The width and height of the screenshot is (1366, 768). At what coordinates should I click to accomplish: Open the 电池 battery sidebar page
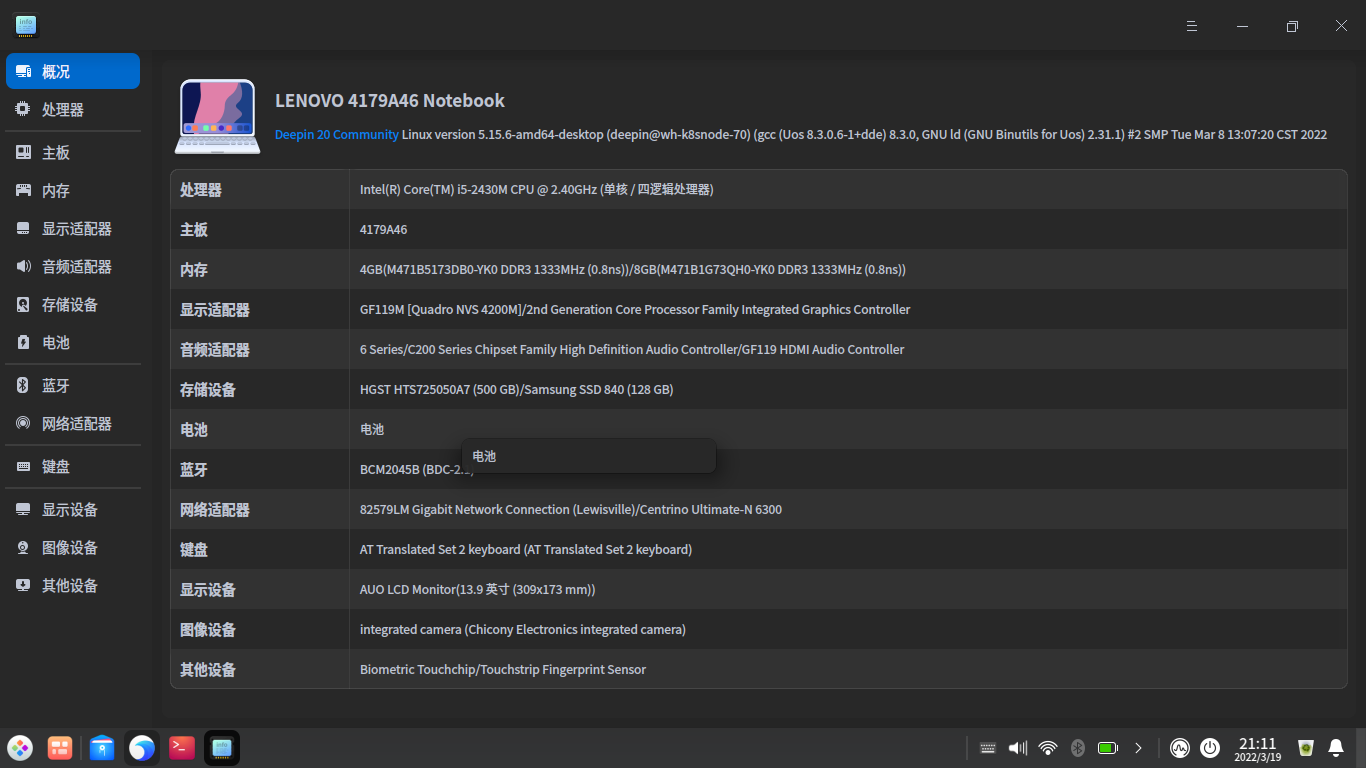click(x=56, y=343)
